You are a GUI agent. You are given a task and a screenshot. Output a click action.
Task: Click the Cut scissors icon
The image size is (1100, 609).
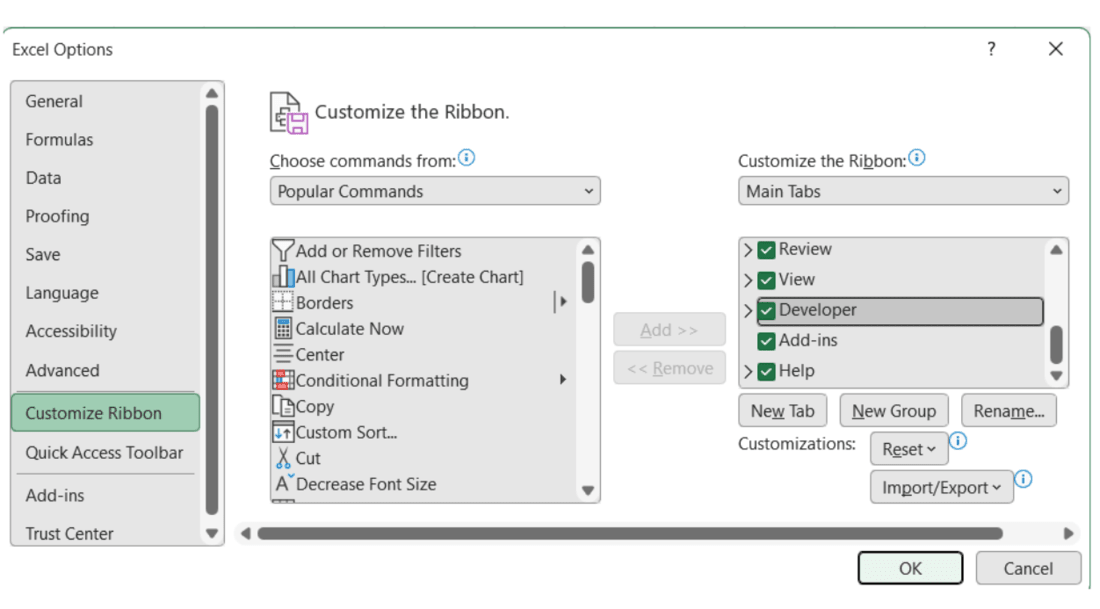[283, 459]
